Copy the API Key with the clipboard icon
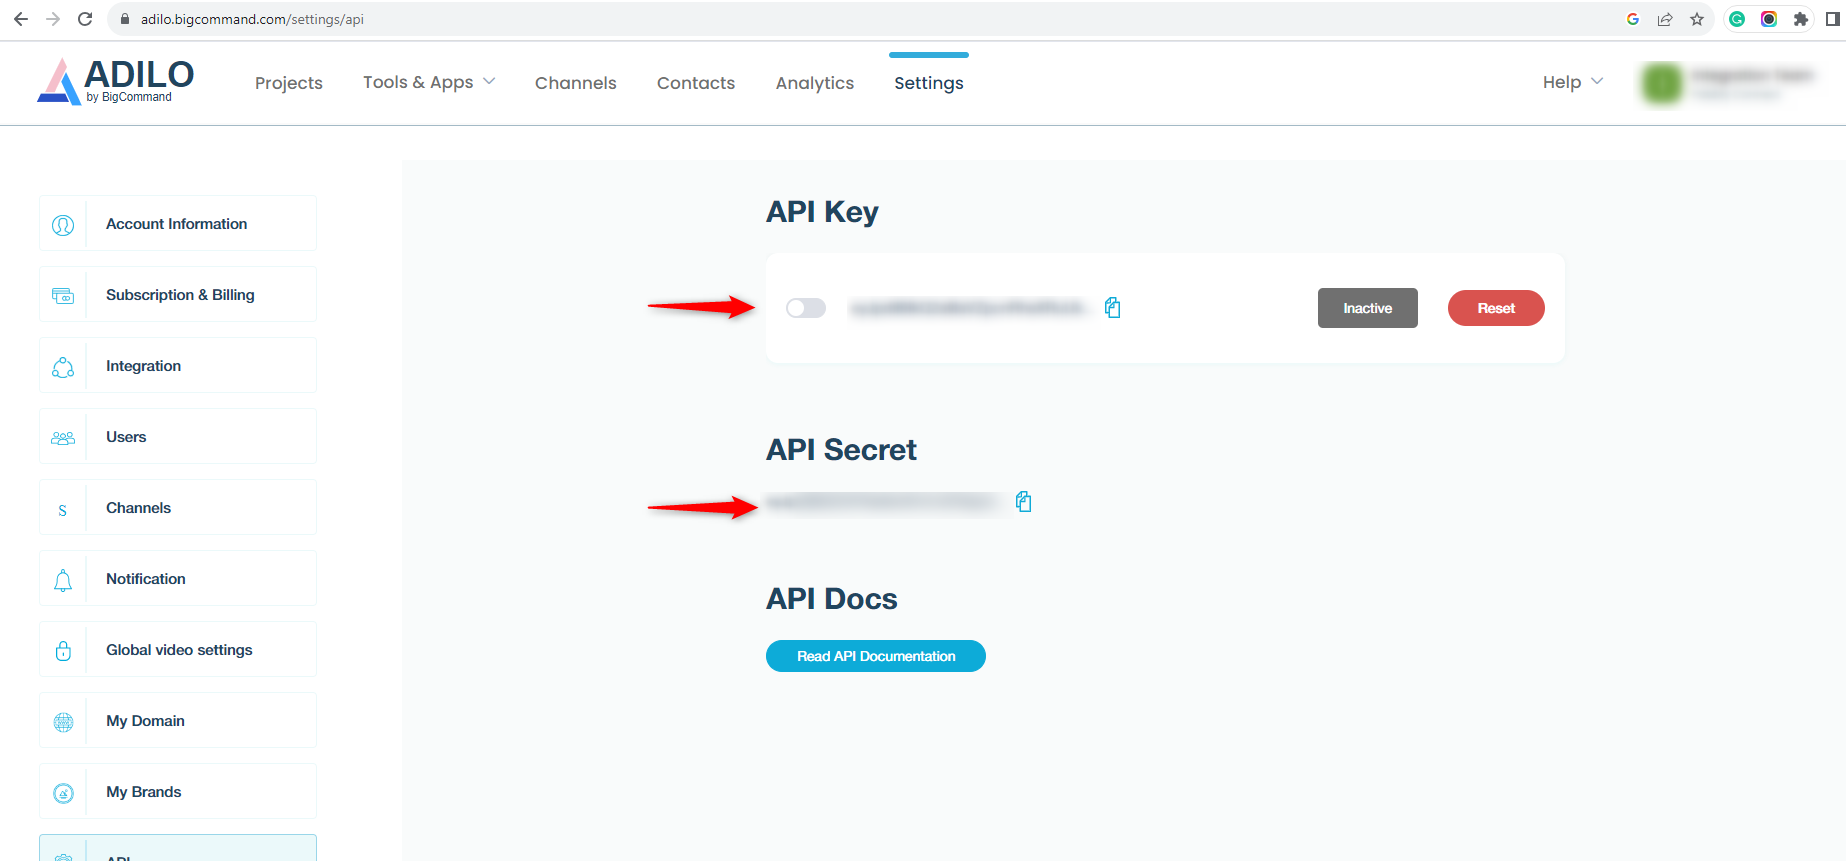This screenshot has height=861, width=1846. coord(1112,308)
